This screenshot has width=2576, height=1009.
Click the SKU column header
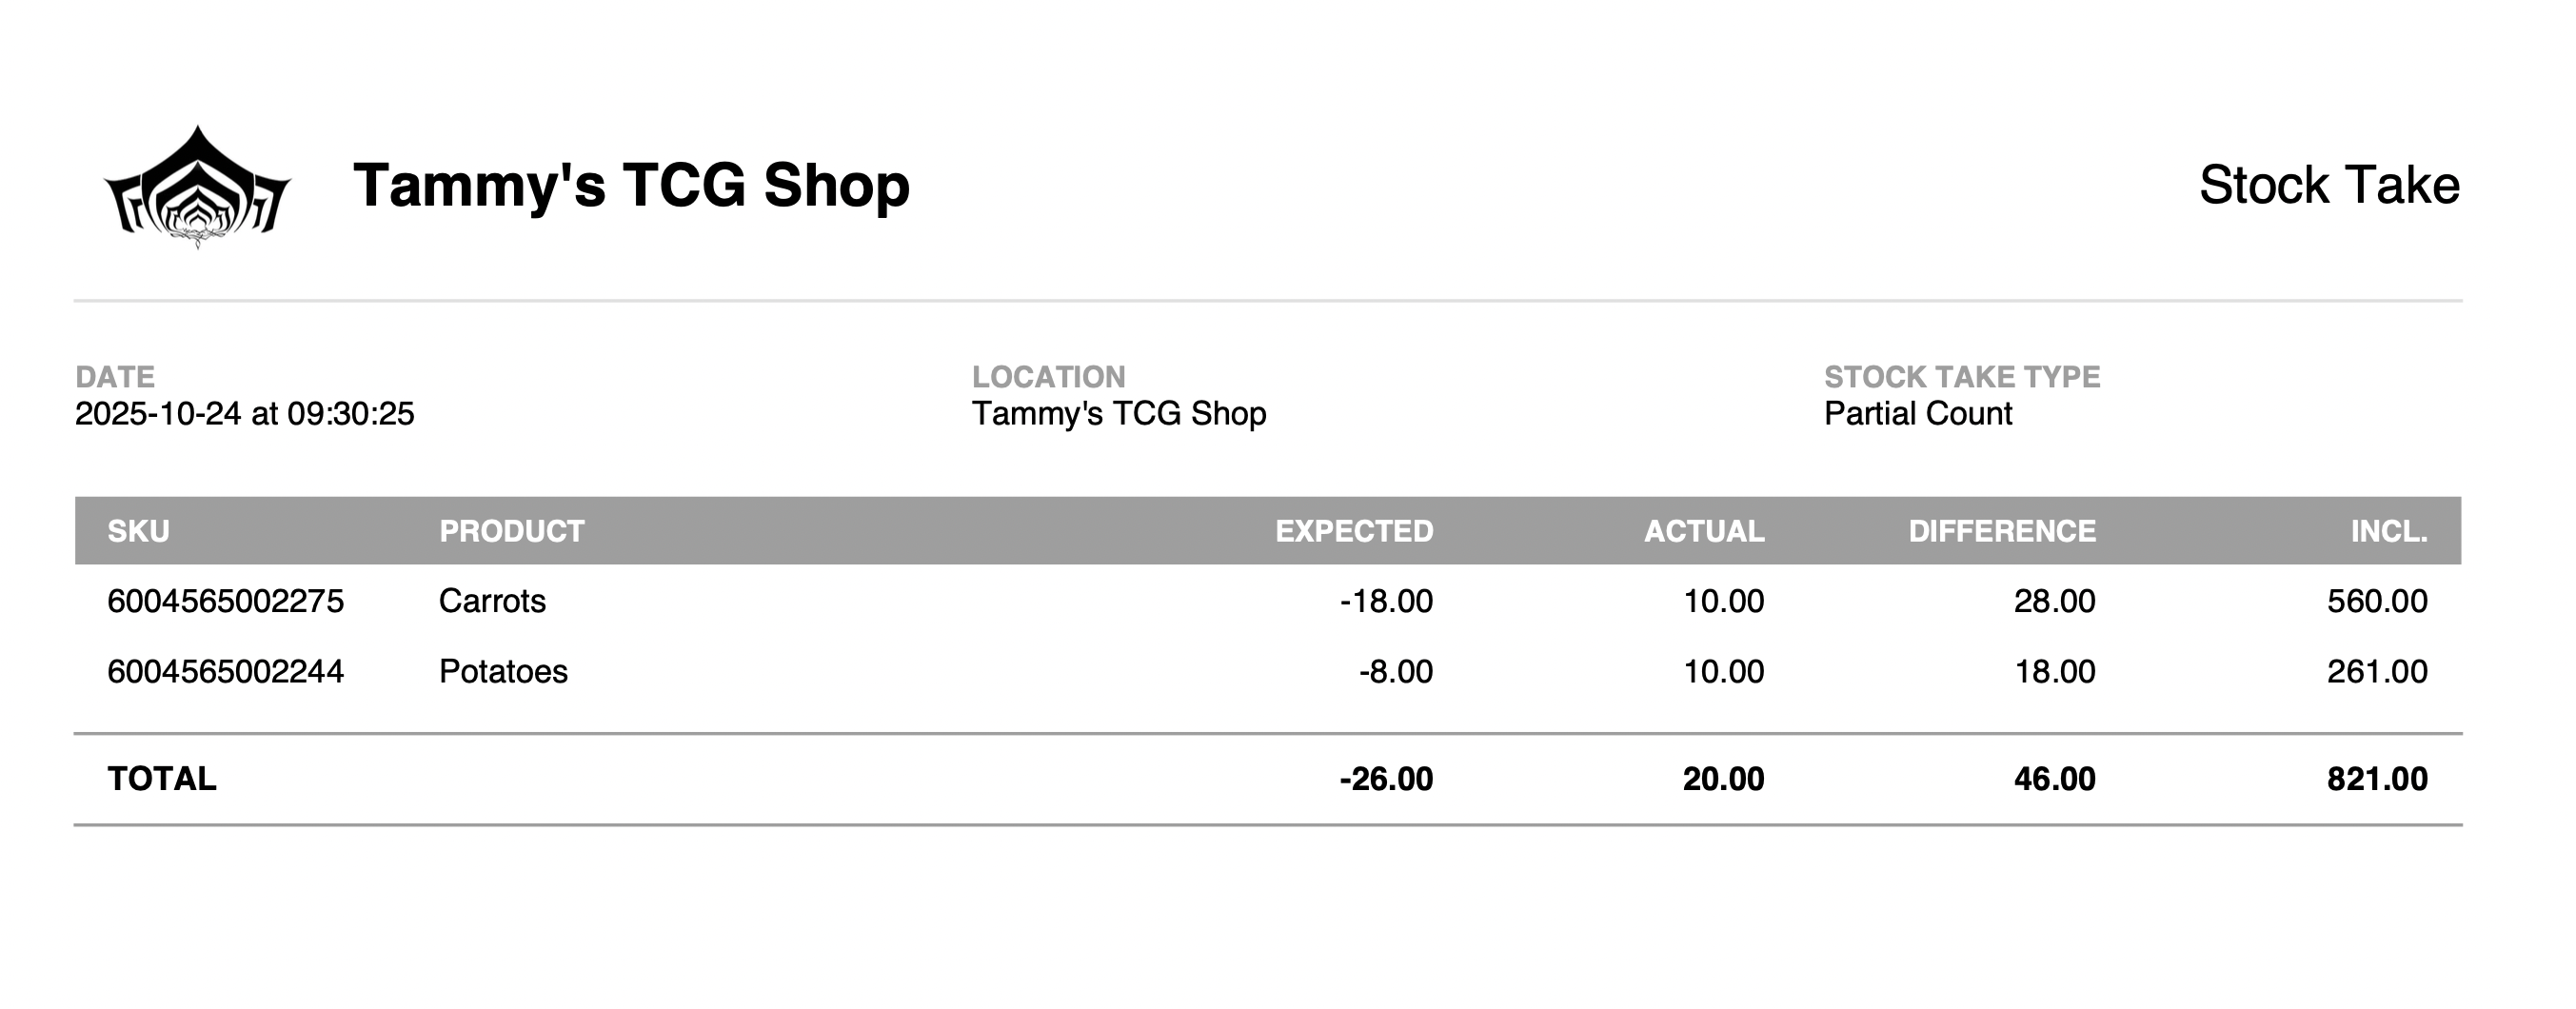tap(138, 531)
